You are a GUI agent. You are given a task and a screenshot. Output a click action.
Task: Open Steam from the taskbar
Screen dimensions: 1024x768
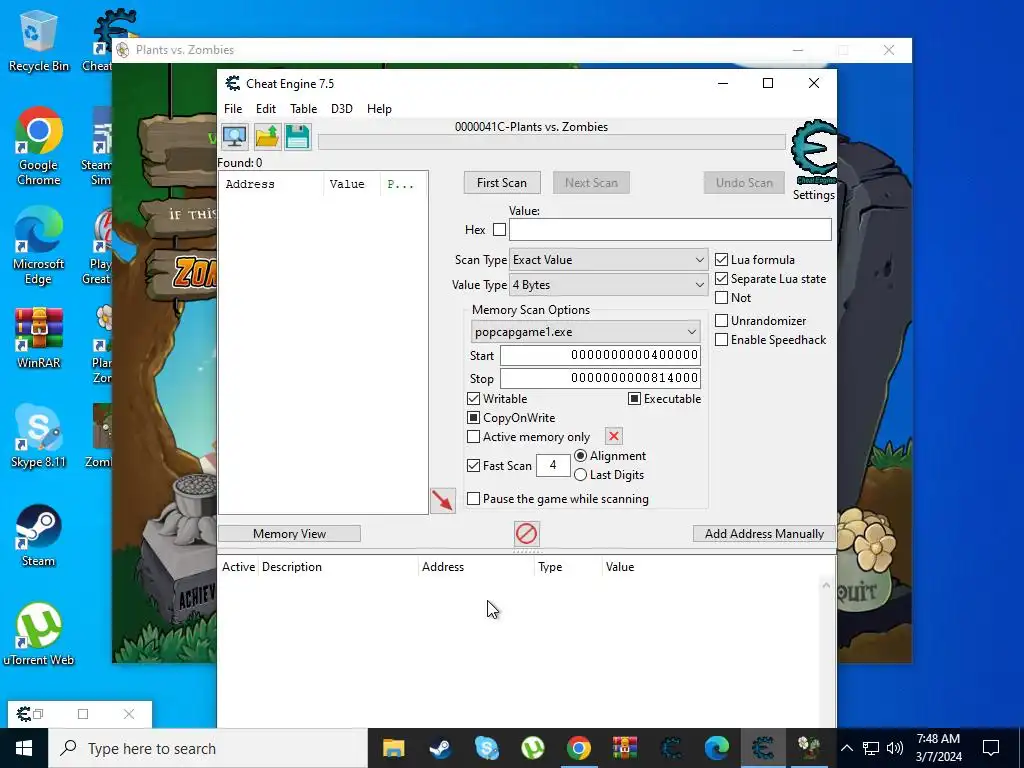440,748
